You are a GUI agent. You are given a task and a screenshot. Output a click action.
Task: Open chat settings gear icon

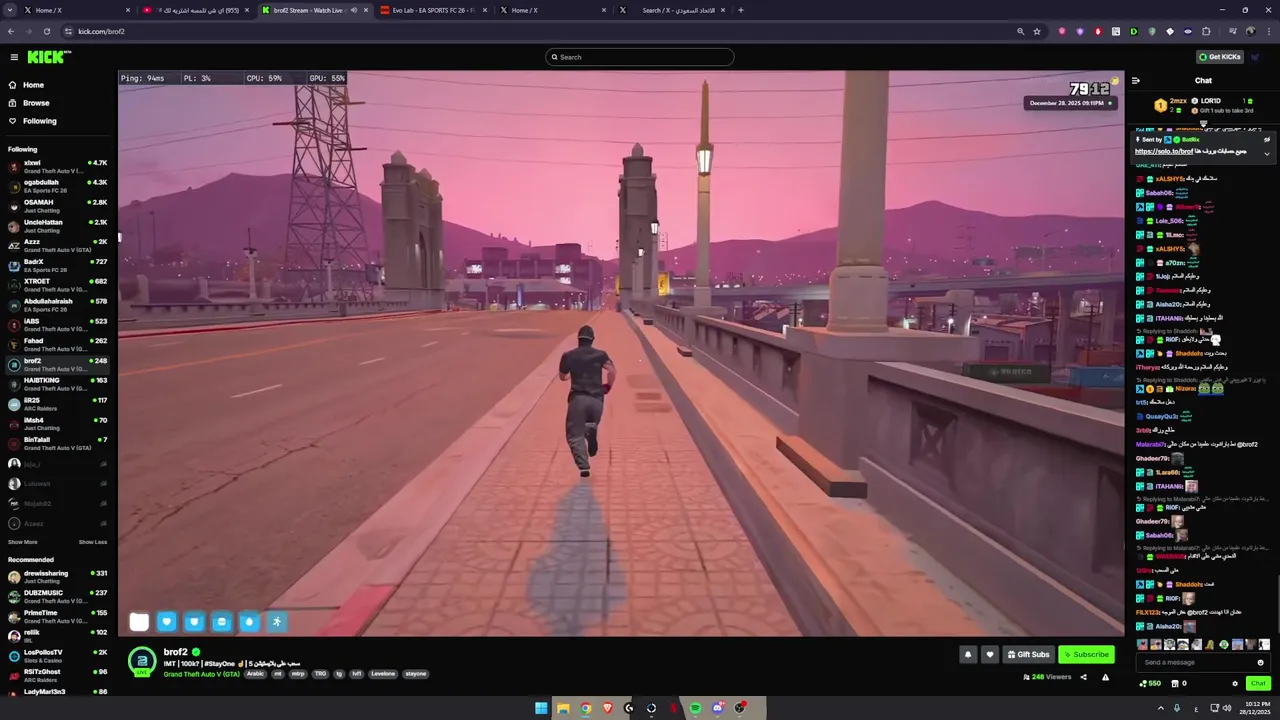click(x=1235, y=684)
